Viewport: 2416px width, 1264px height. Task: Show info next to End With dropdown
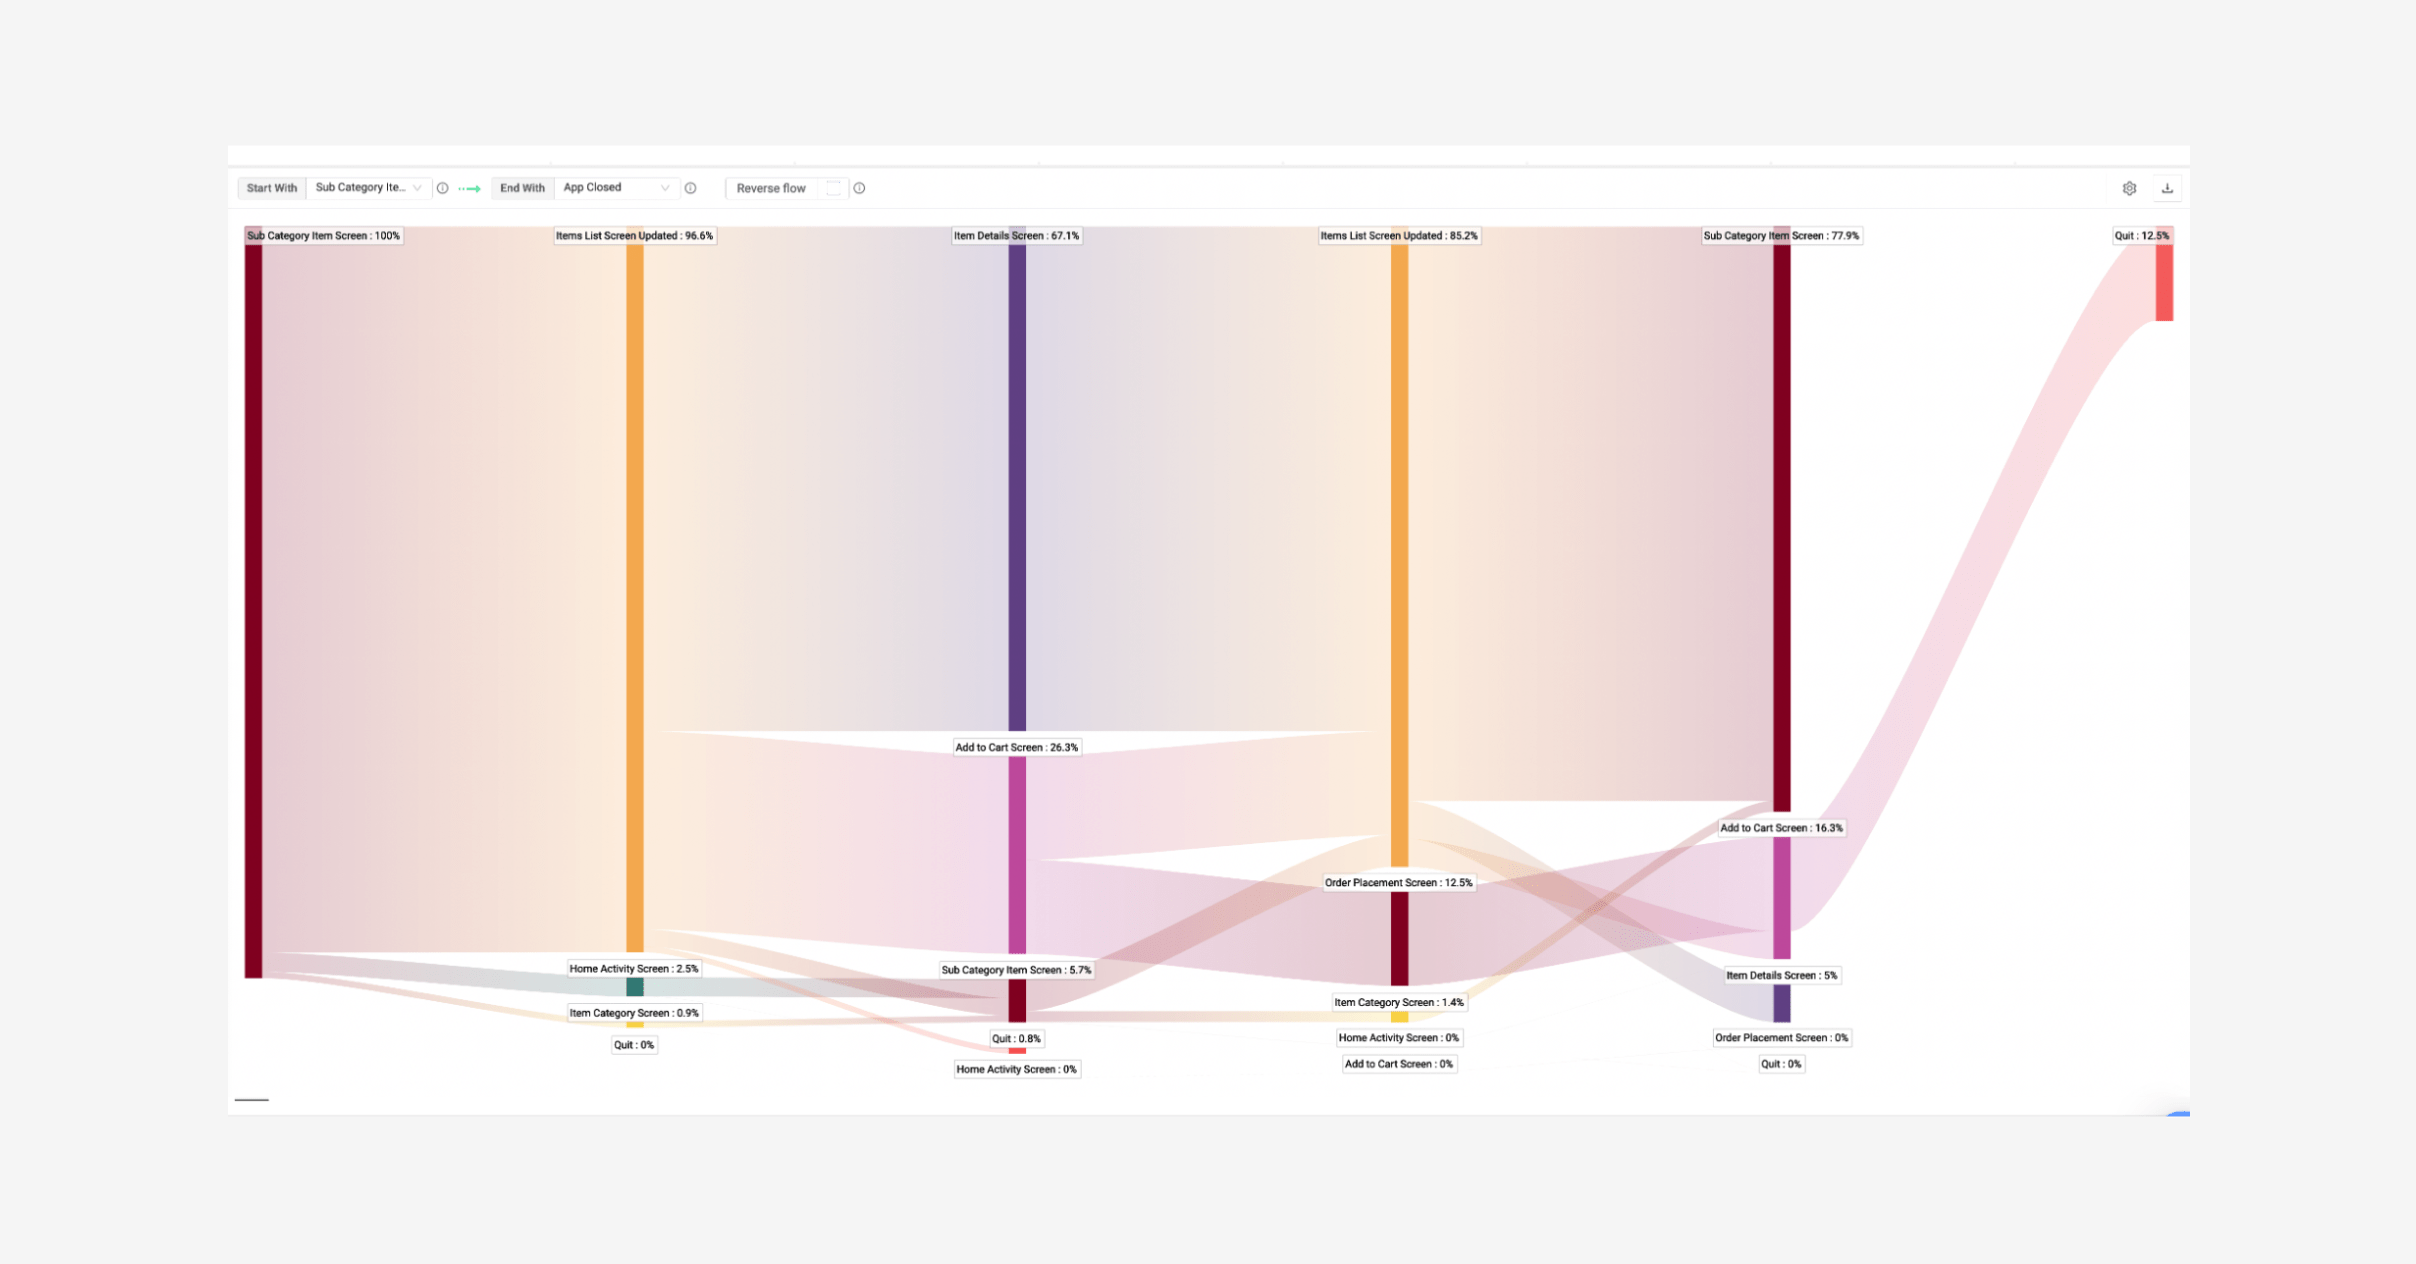(x=690, y=188)
